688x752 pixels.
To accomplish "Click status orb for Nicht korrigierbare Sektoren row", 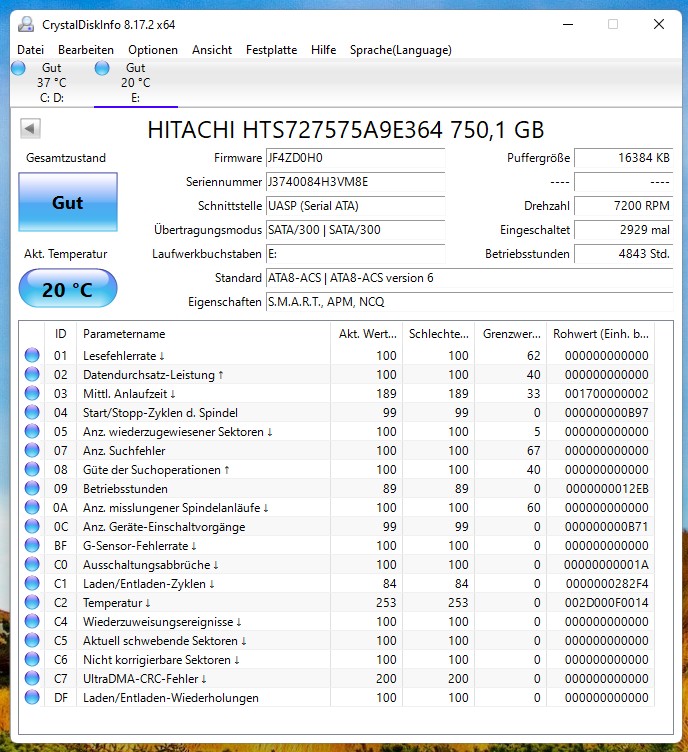I will (x=32, y=659).
